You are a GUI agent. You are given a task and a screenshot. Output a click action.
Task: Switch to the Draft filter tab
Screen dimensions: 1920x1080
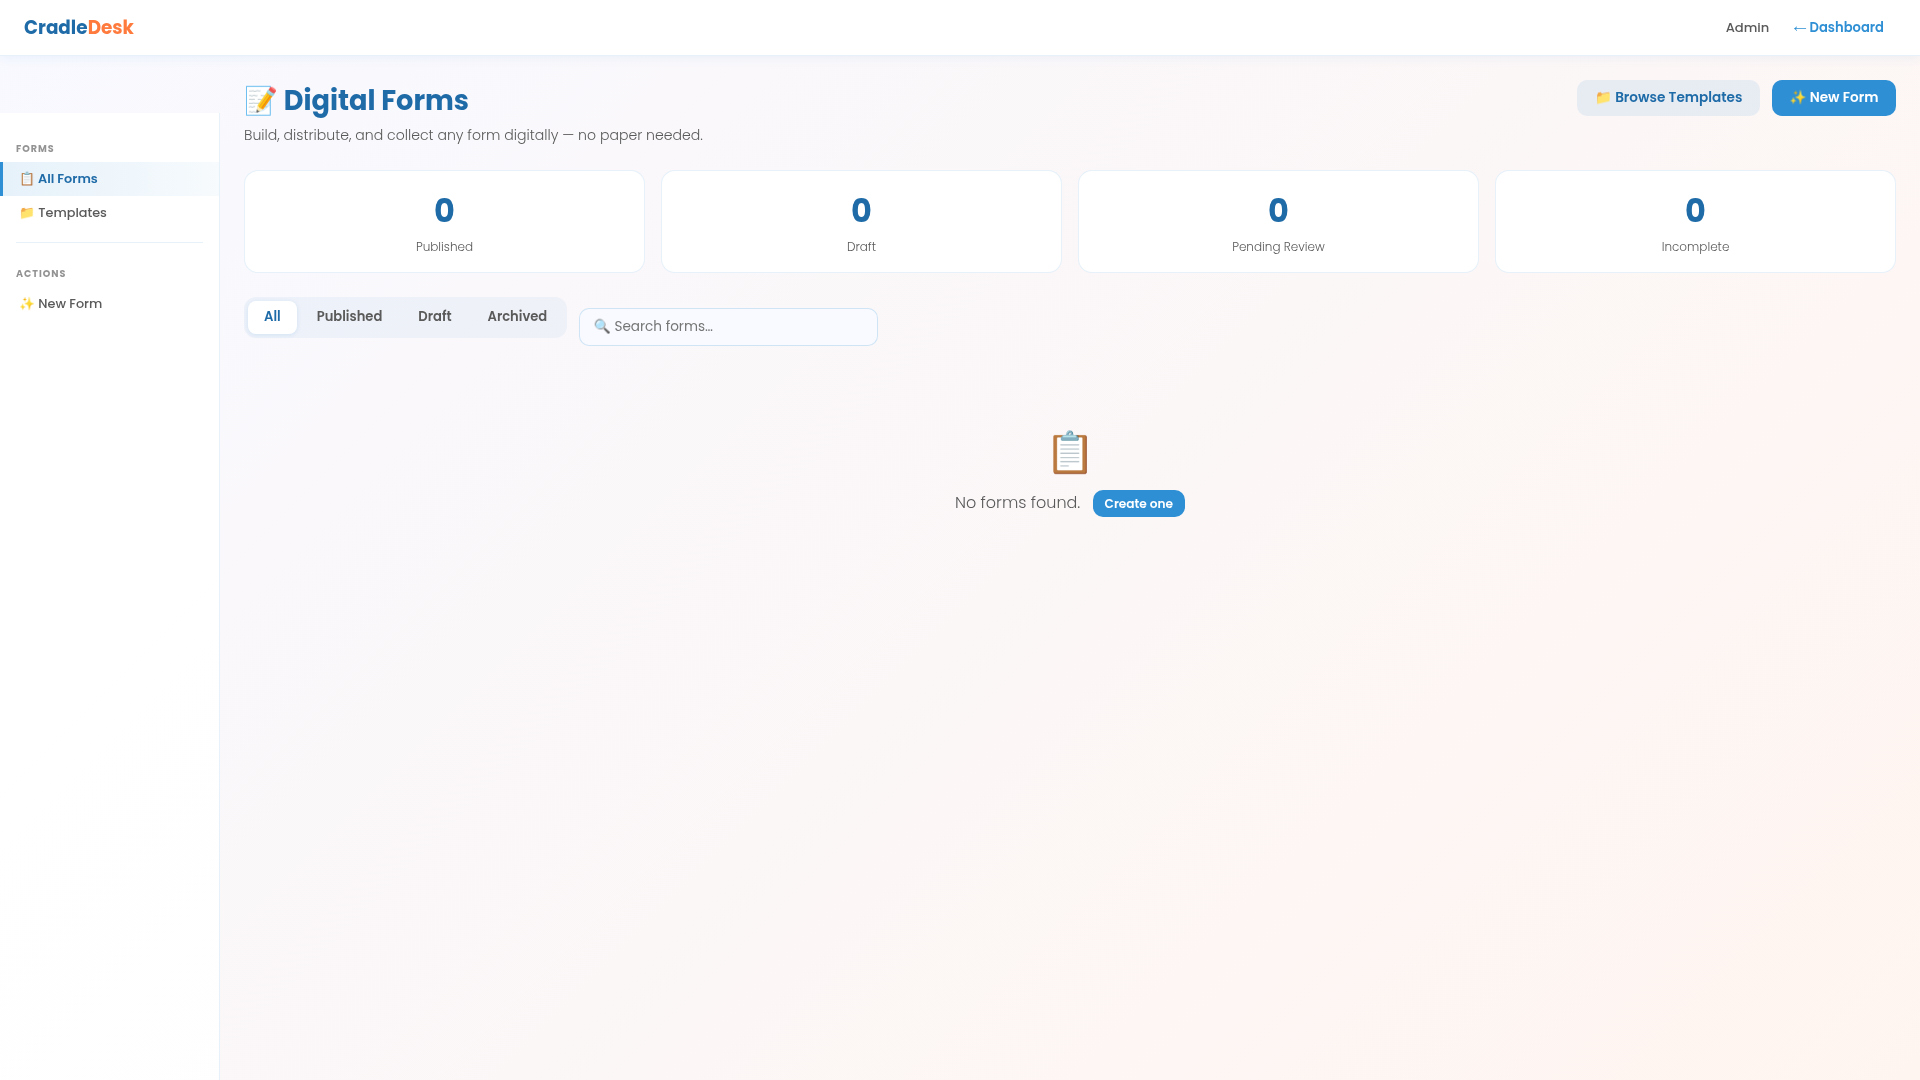[x=434, y=316]
